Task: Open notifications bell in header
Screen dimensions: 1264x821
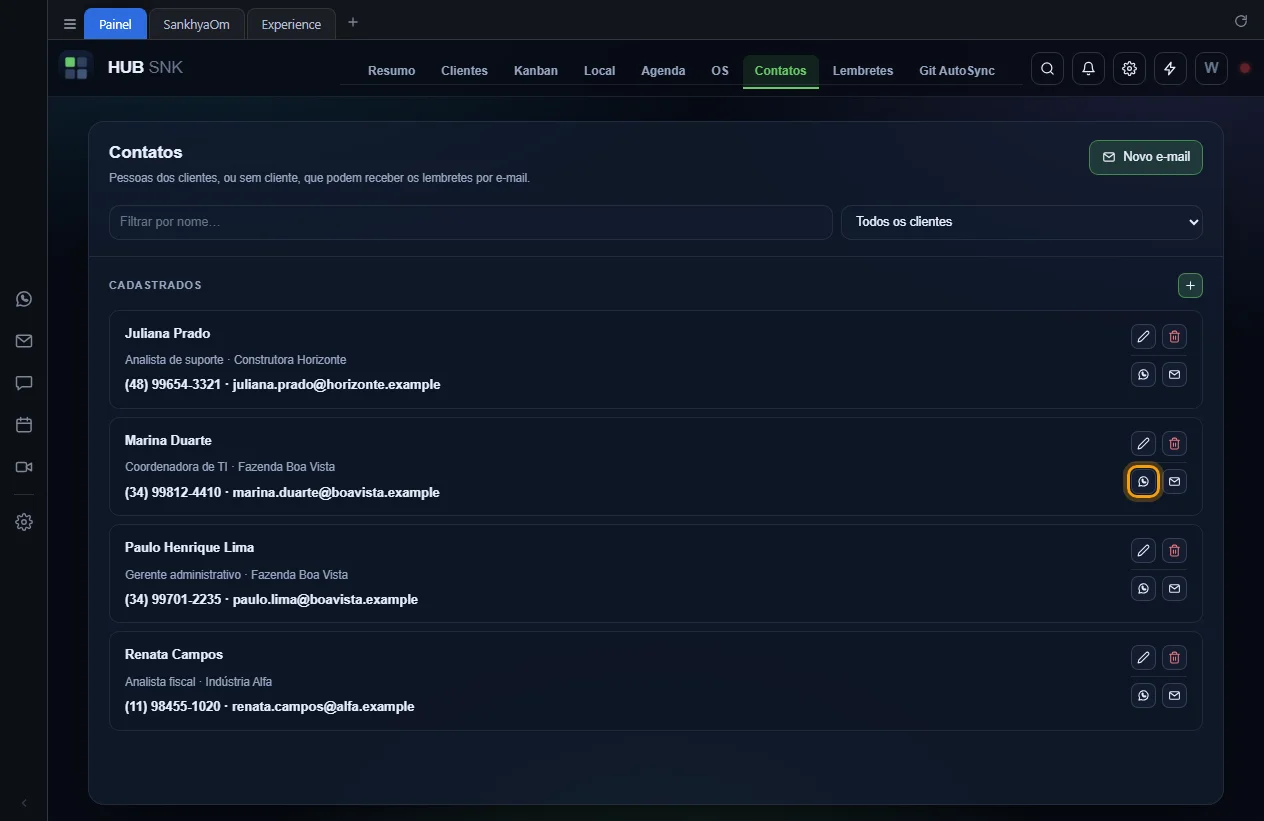Action: tap(1088, 69)
